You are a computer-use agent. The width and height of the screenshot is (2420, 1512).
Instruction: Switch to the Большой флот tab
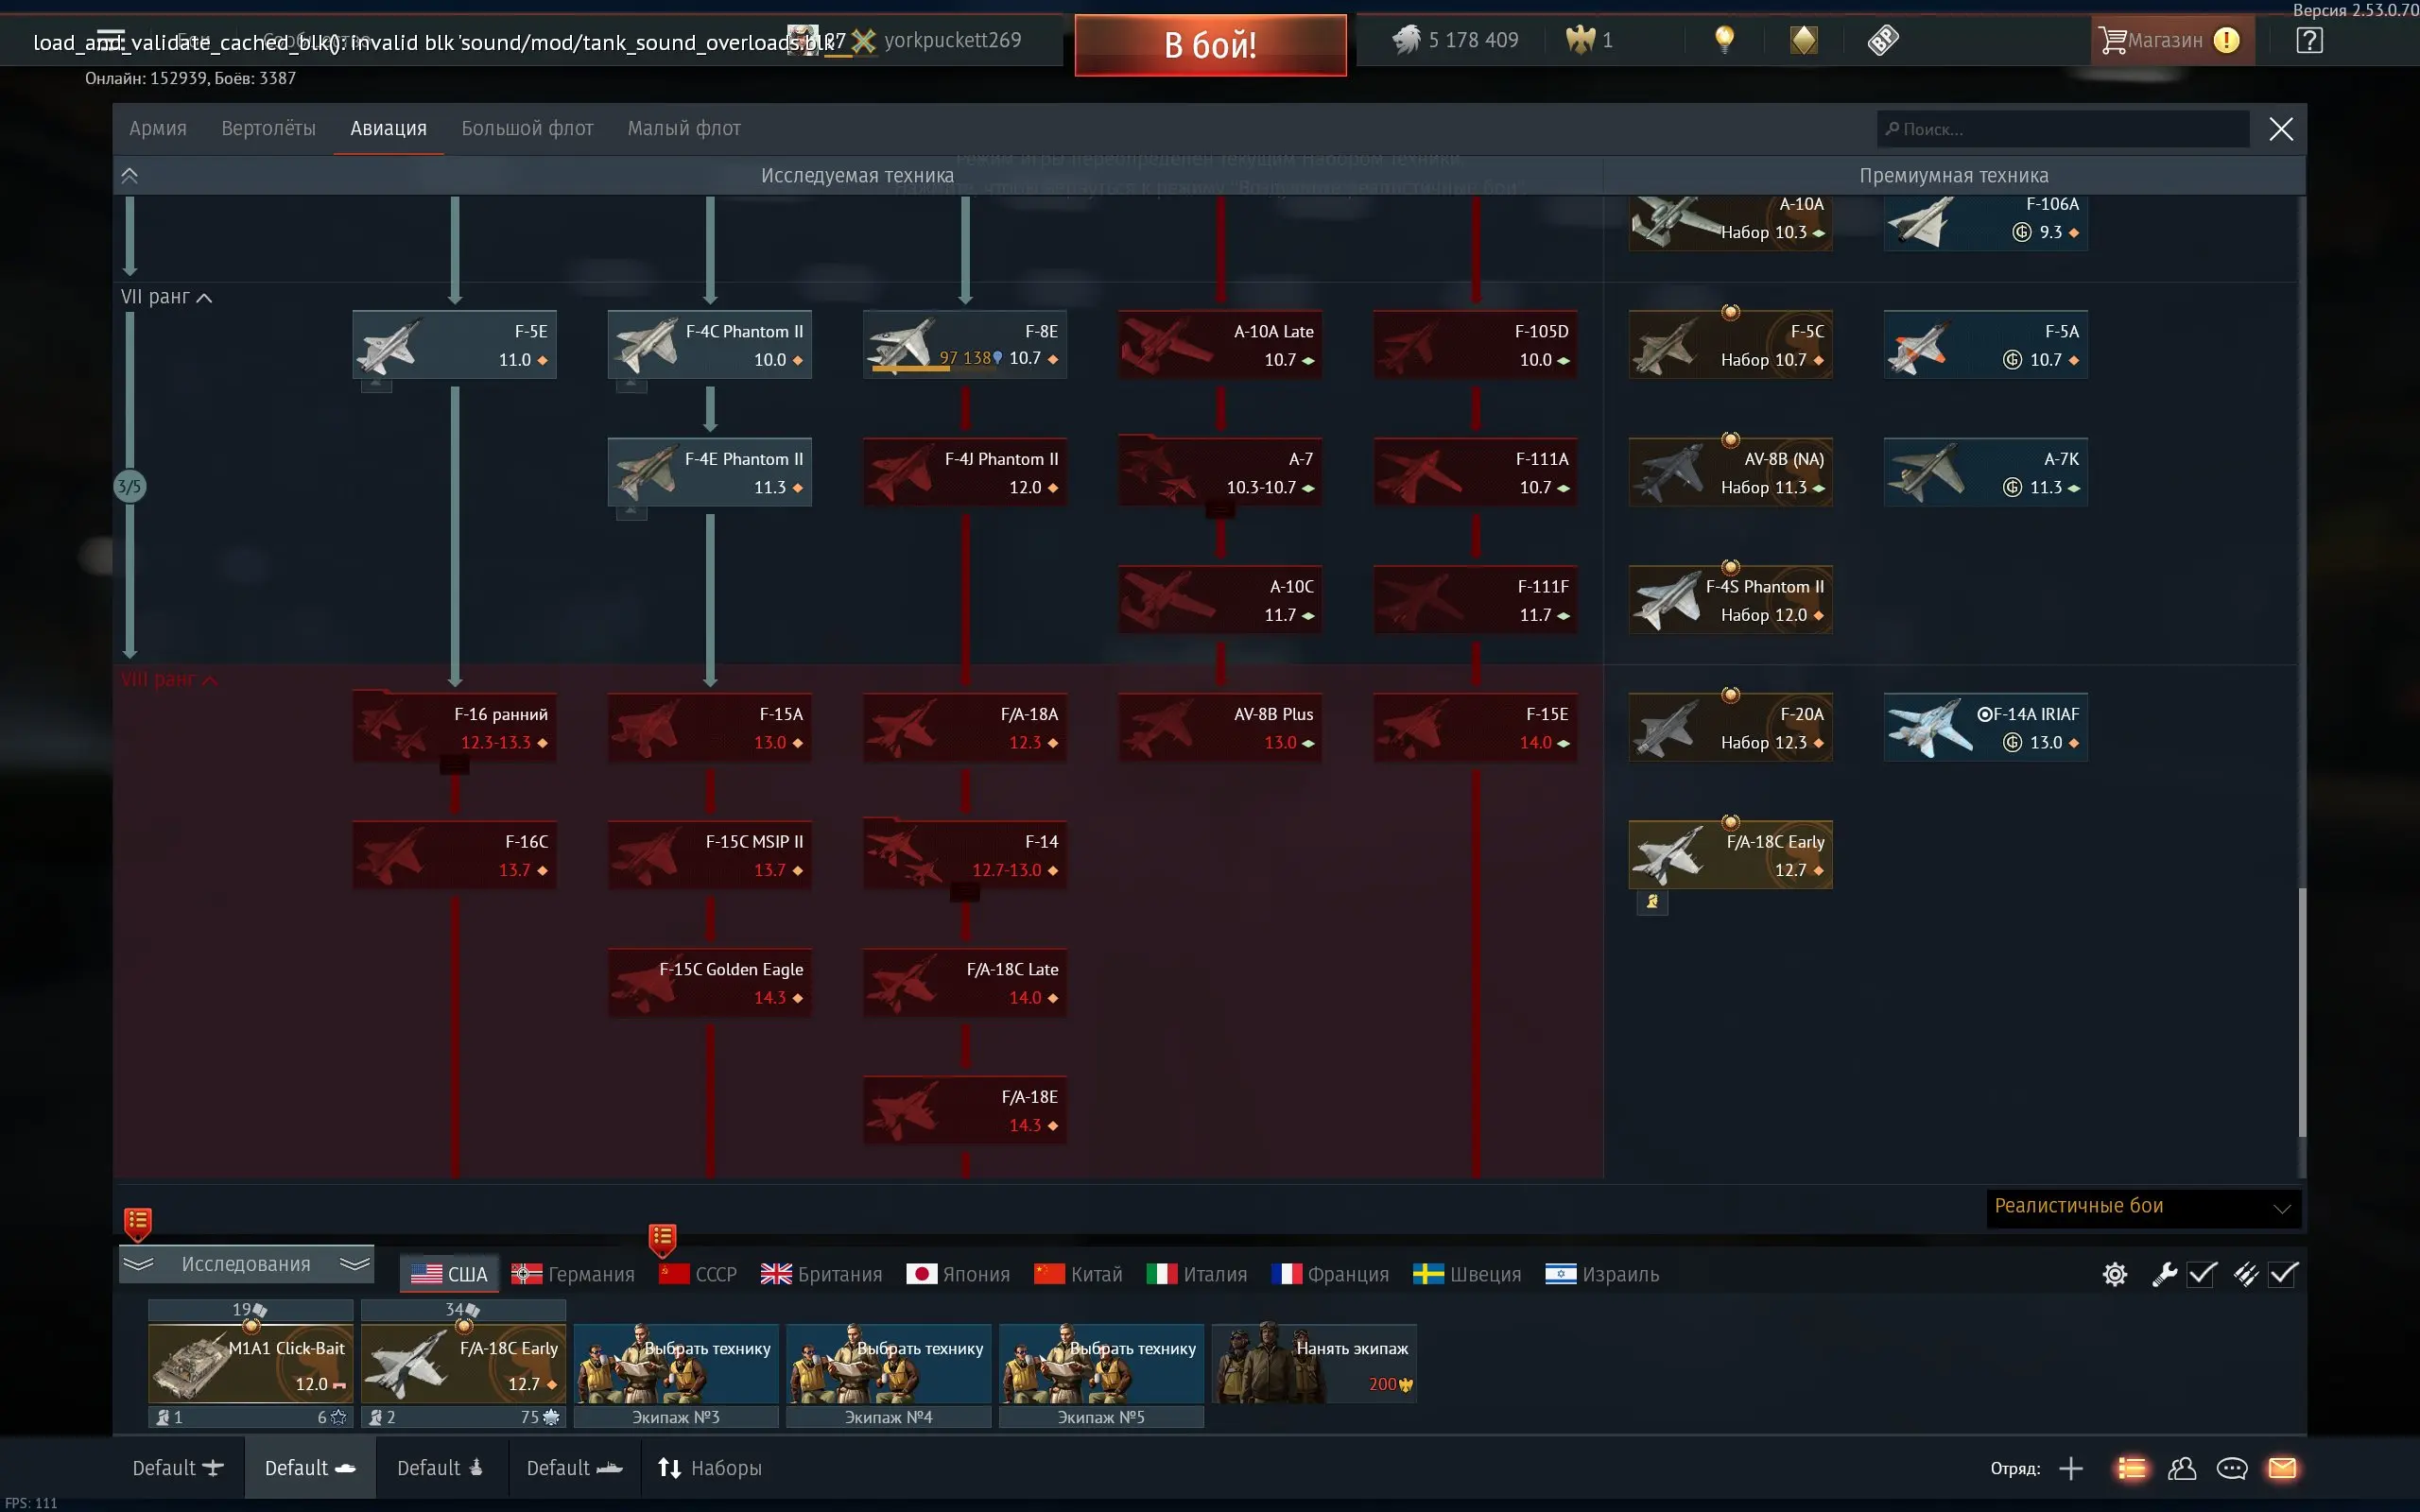[x=527, y=128]
